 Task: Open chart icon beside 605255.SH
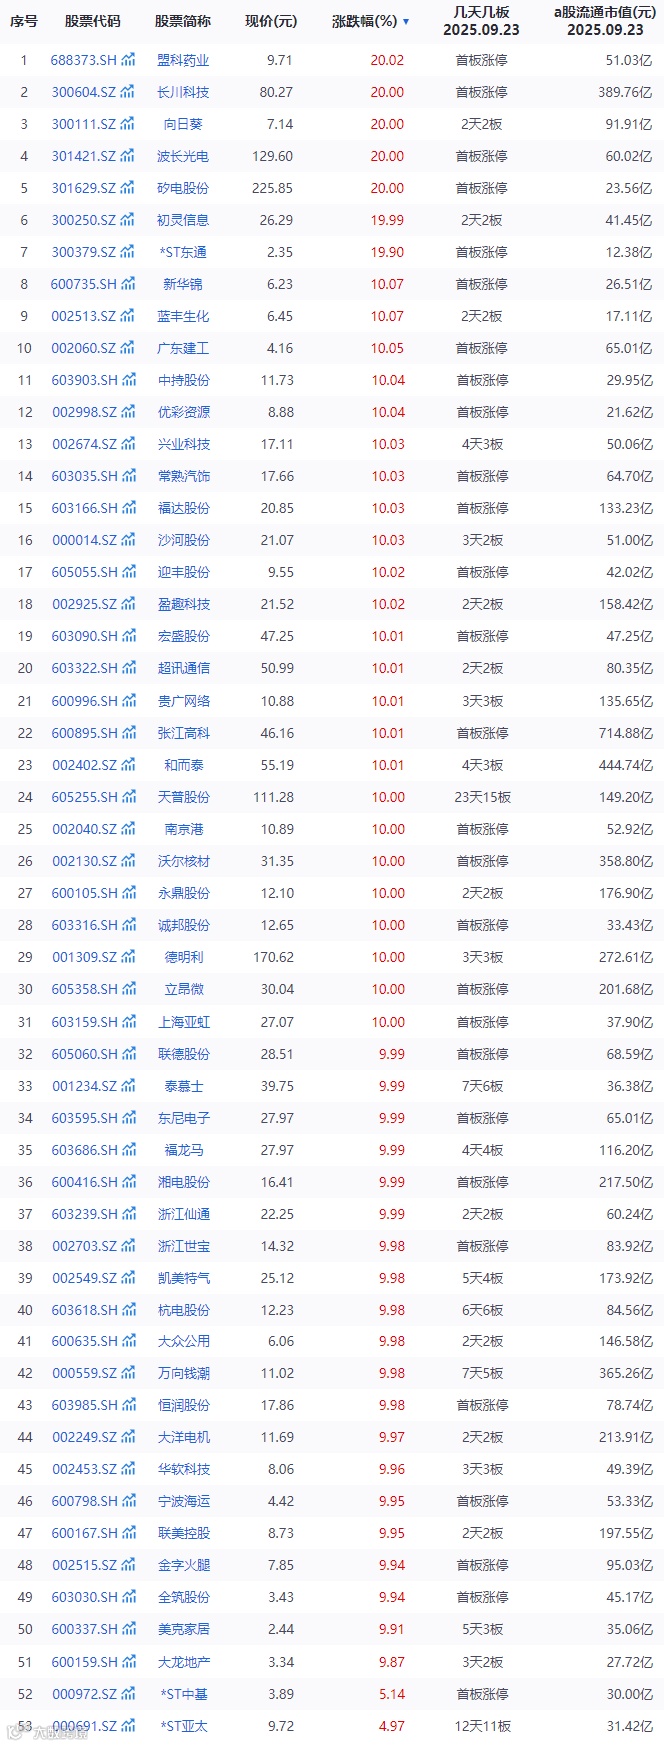point(127,797)
